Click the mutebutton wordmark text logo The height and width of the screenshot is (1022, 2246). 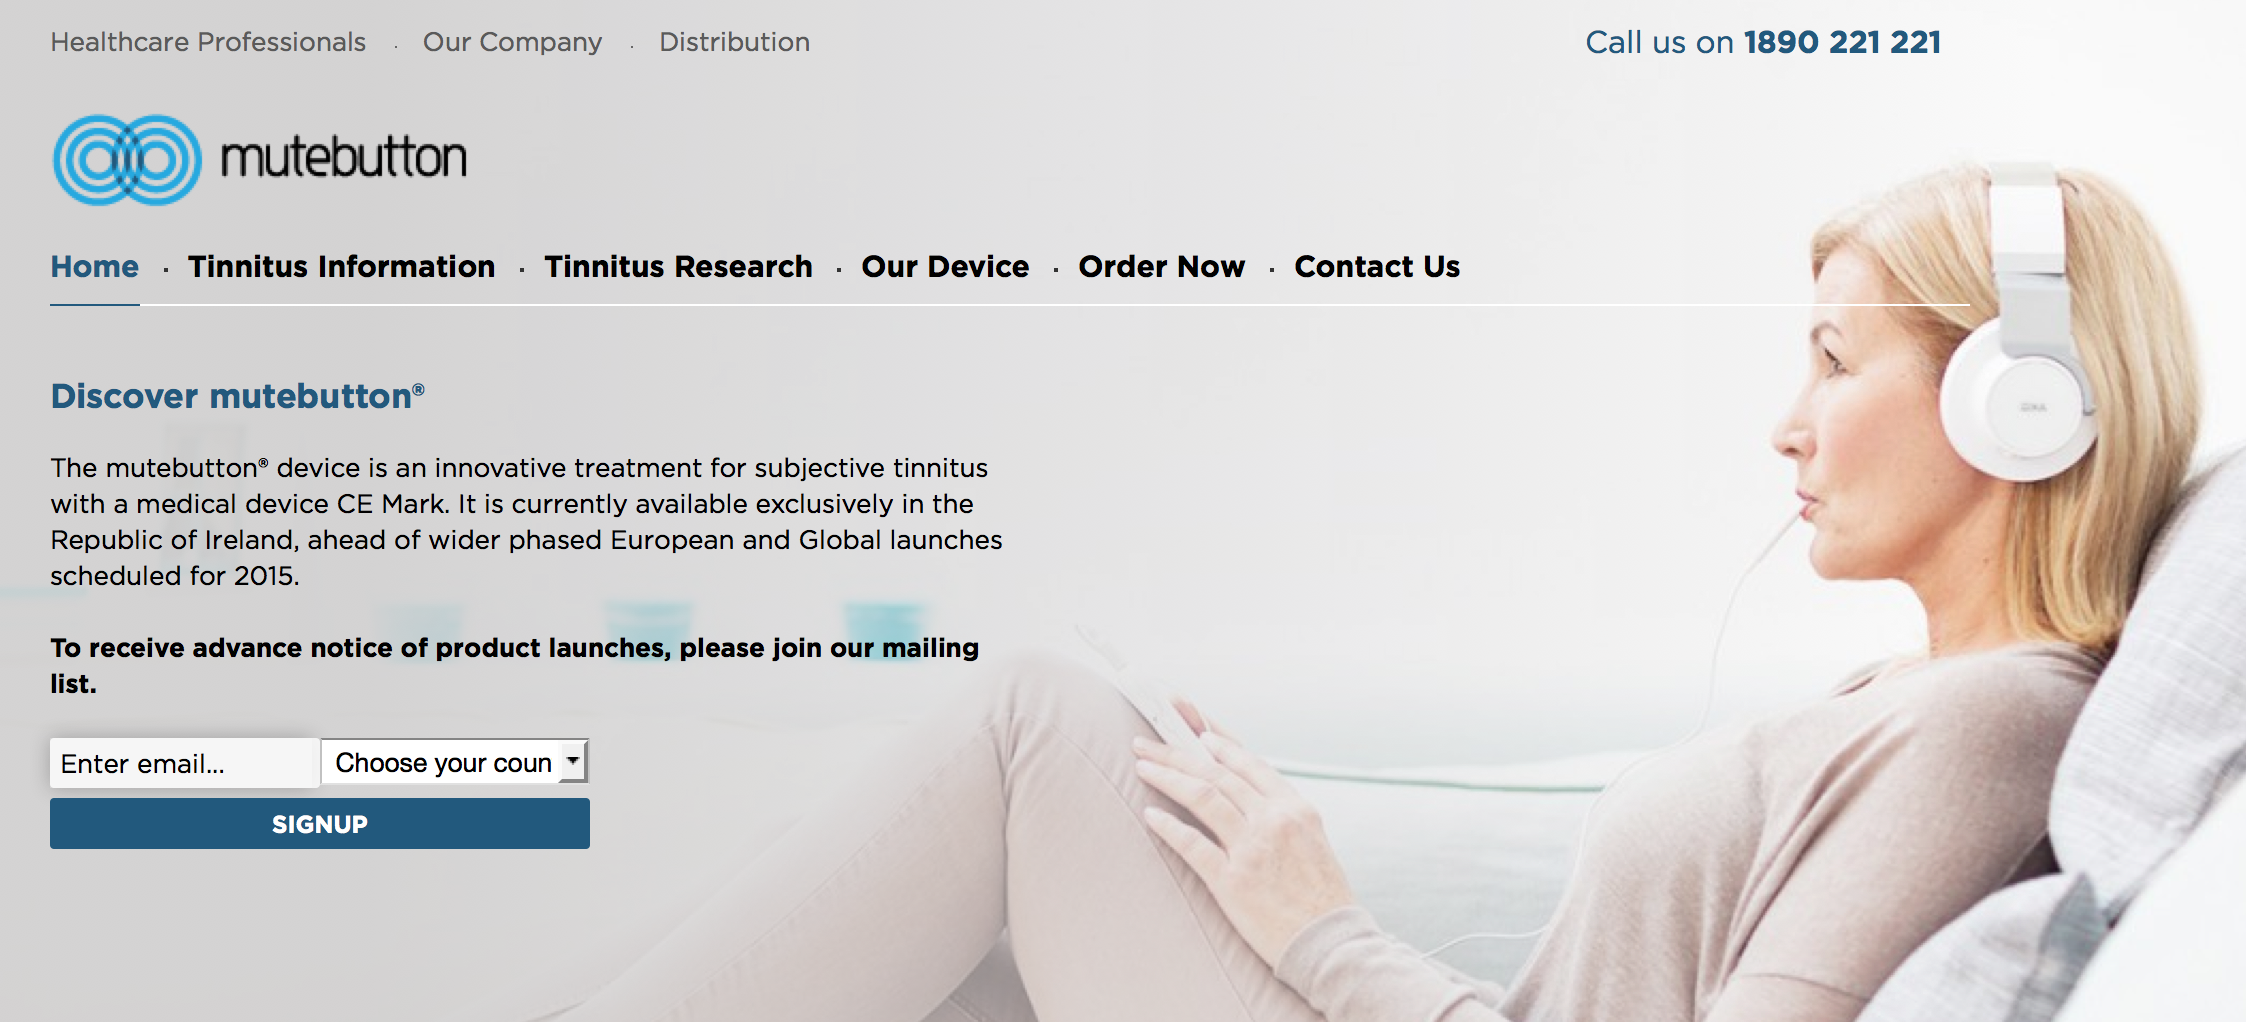point(343,158)
